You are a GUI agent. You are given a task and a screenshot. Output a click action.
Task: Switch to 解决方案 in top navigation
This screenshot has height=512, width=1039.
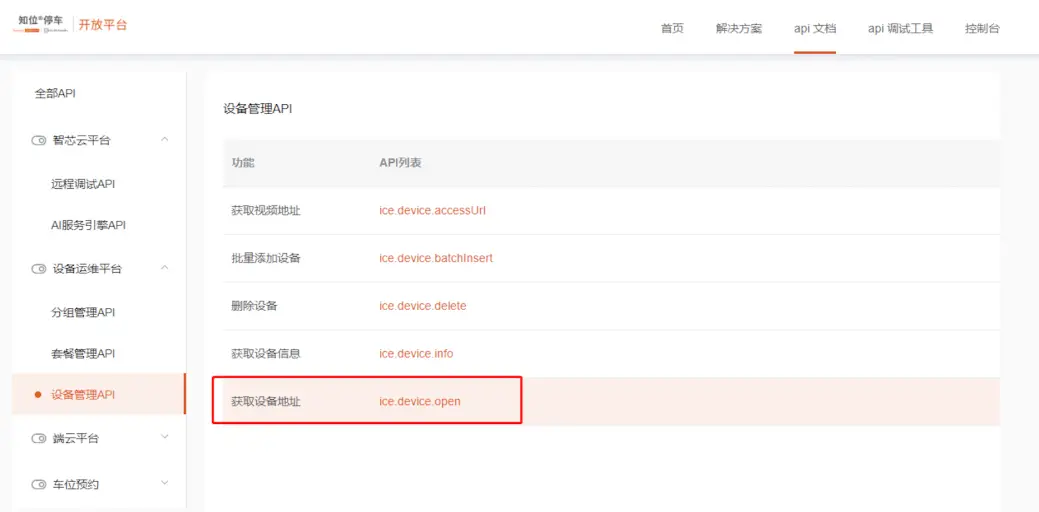click(x=739, y=28)
